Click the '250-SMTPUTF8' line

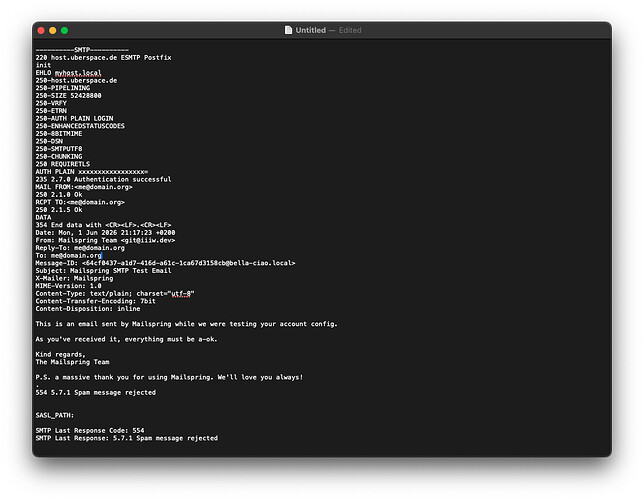[x=59, y=149]
